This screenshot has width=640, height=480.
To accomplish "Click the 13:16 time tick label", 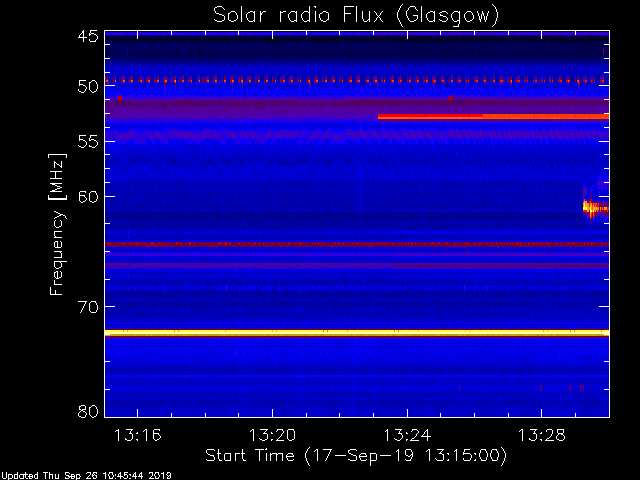I will pyautogui.click(x=138, y=435).
